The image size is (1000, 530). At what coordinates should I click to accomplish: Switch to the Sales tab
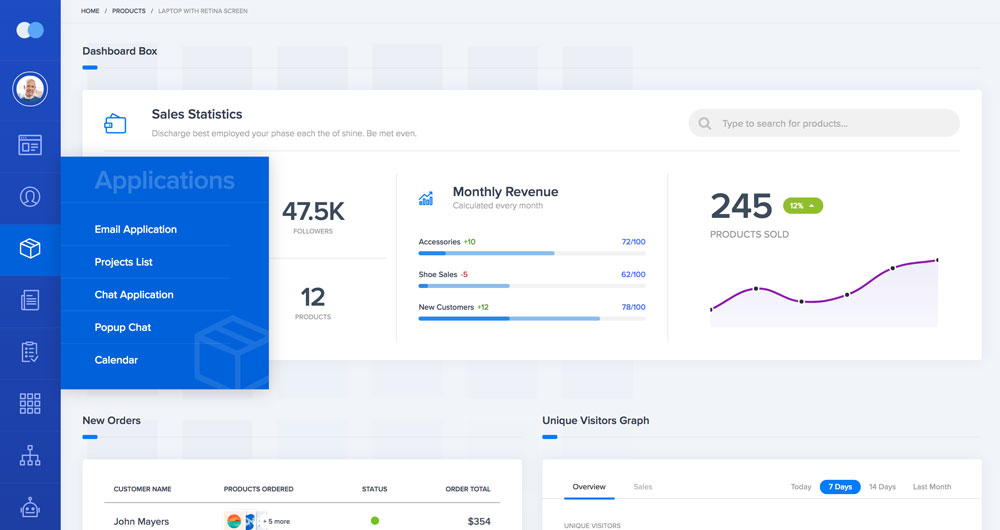642,487
